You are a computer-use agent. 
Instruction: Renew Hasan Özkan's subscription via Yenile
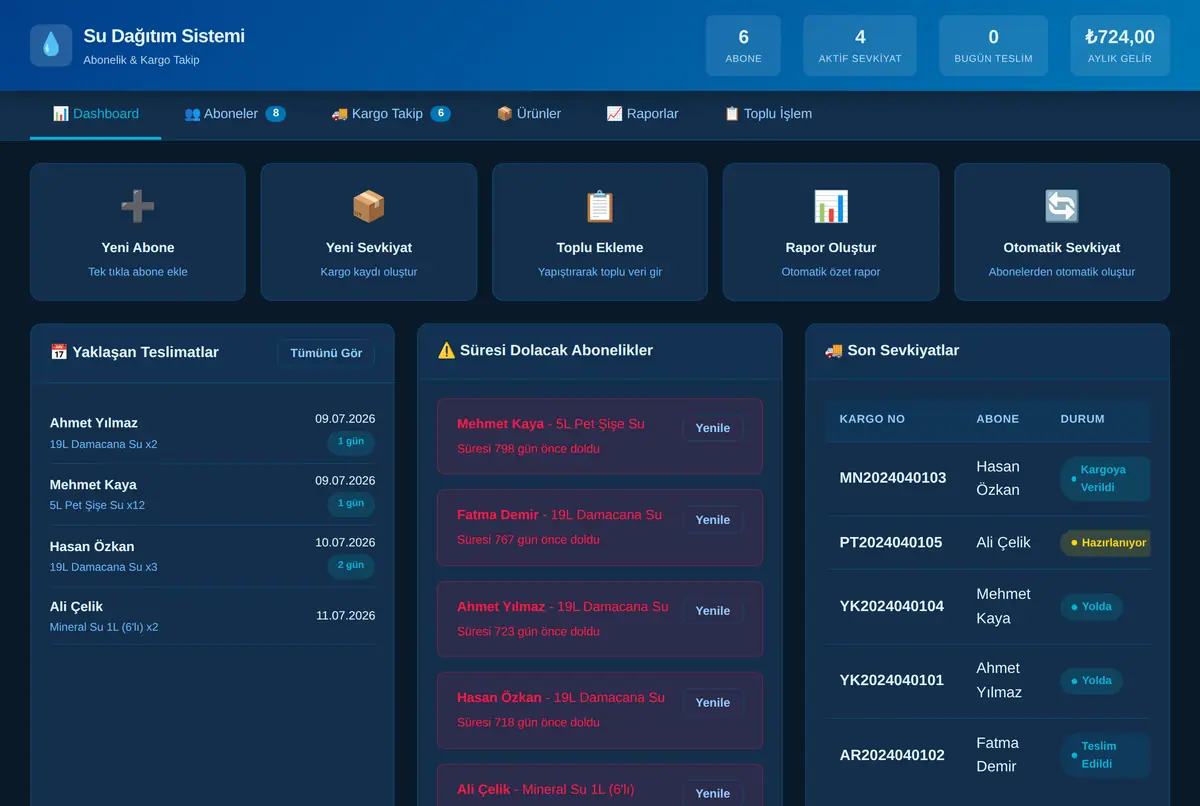point(713,703)
